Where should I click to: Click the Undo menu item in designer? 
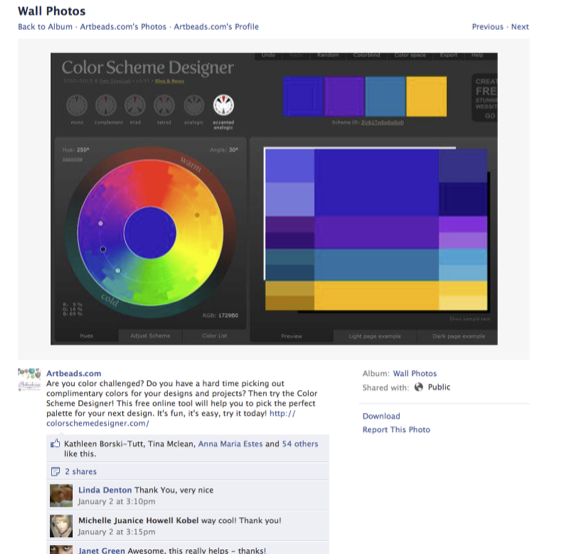(x=269, y=55)
